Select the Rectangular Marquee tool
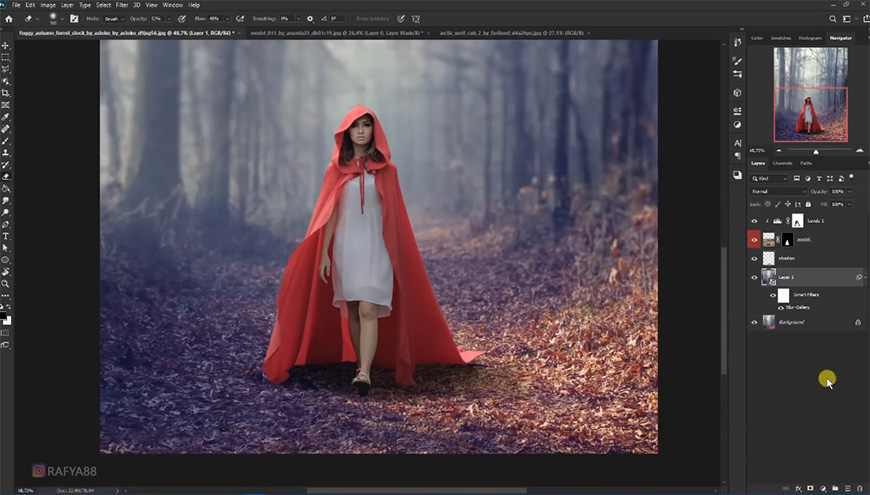 coord(6,58)
